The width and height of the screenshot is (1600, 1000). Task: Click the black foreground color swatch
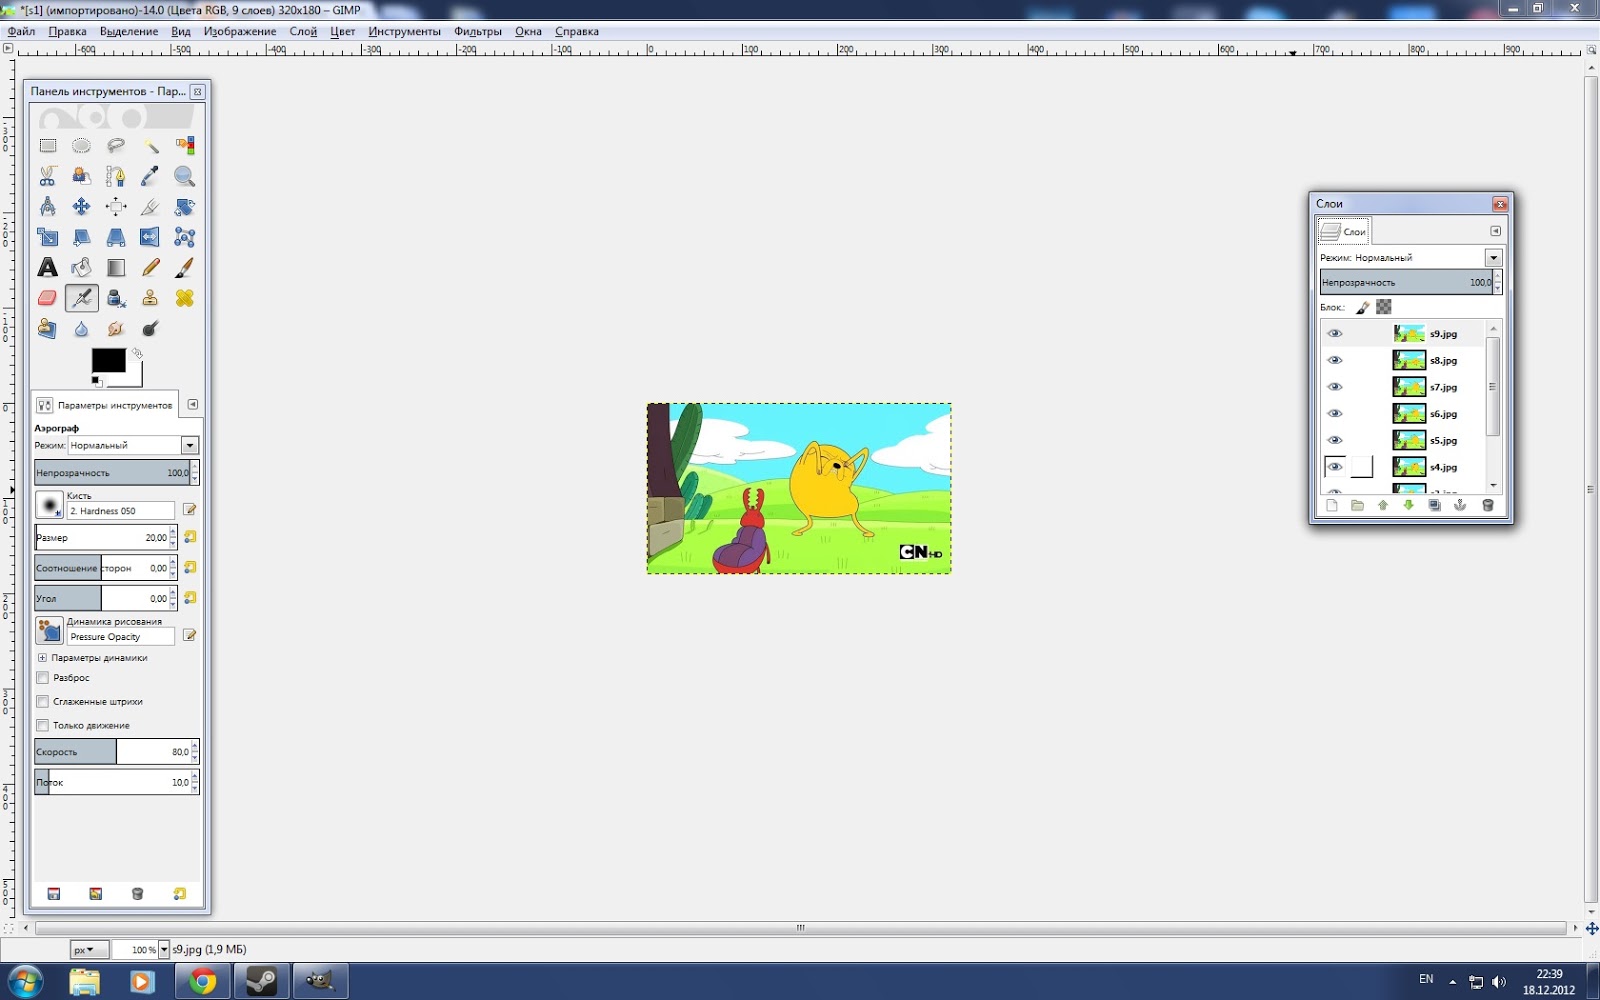coord(108,360)
